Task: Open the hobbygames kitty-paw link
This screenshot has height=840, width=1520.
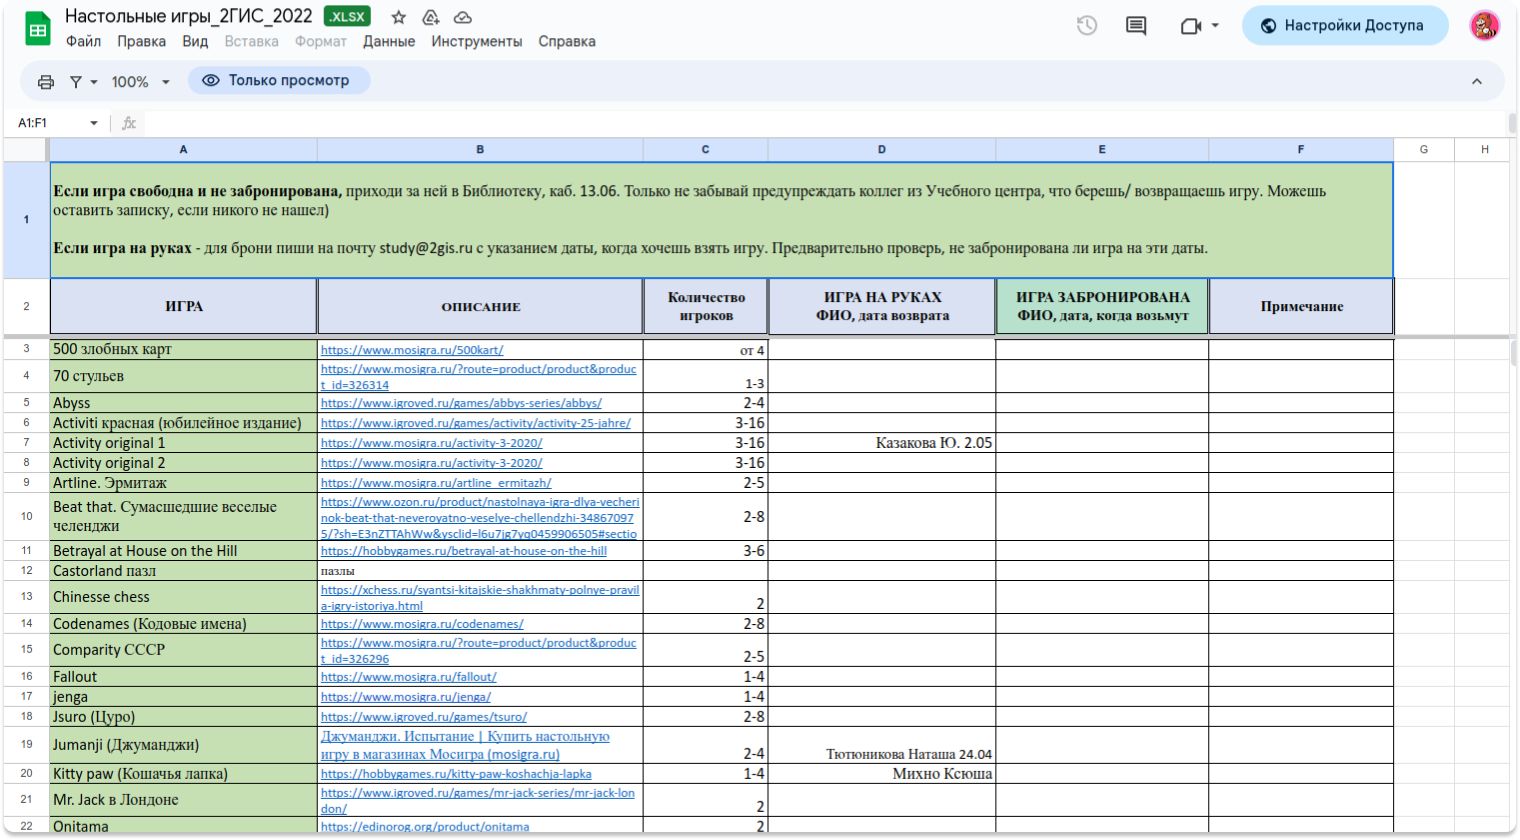Action: click(456, 774)
